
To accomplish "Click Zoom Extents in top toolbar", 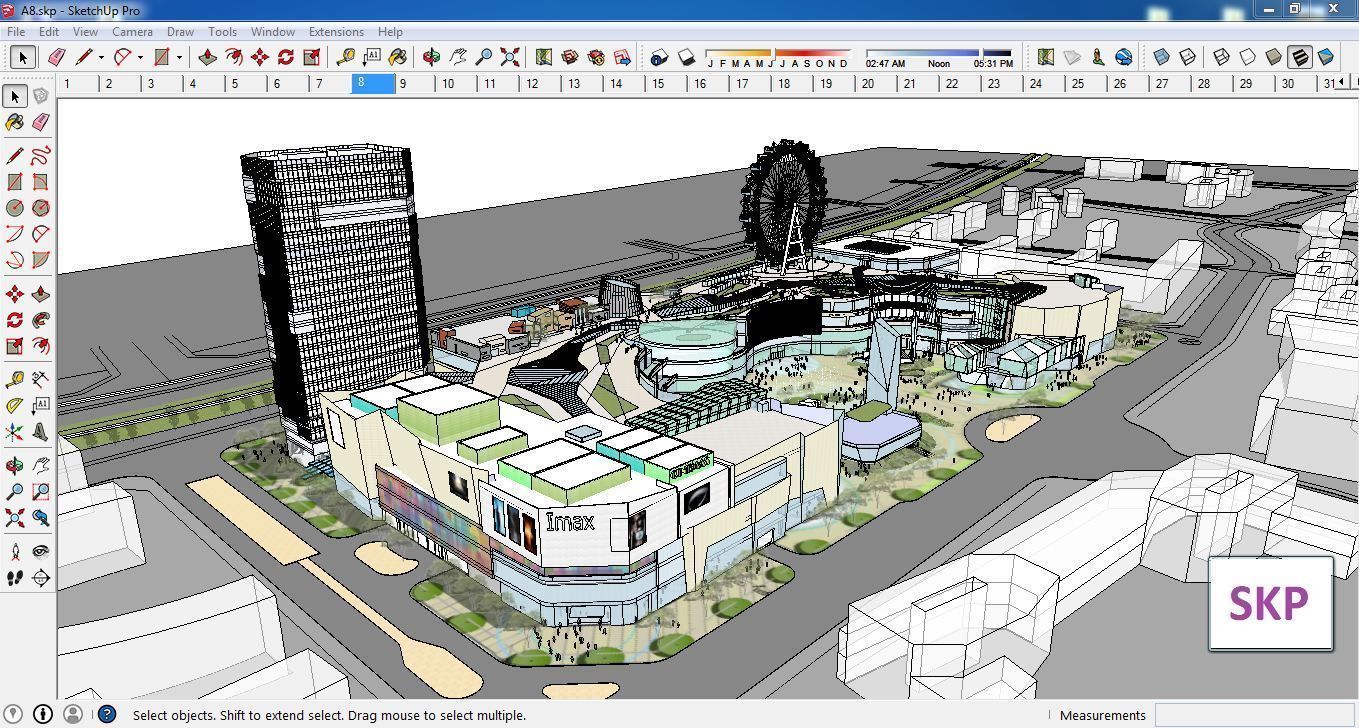I will (510, 58).
